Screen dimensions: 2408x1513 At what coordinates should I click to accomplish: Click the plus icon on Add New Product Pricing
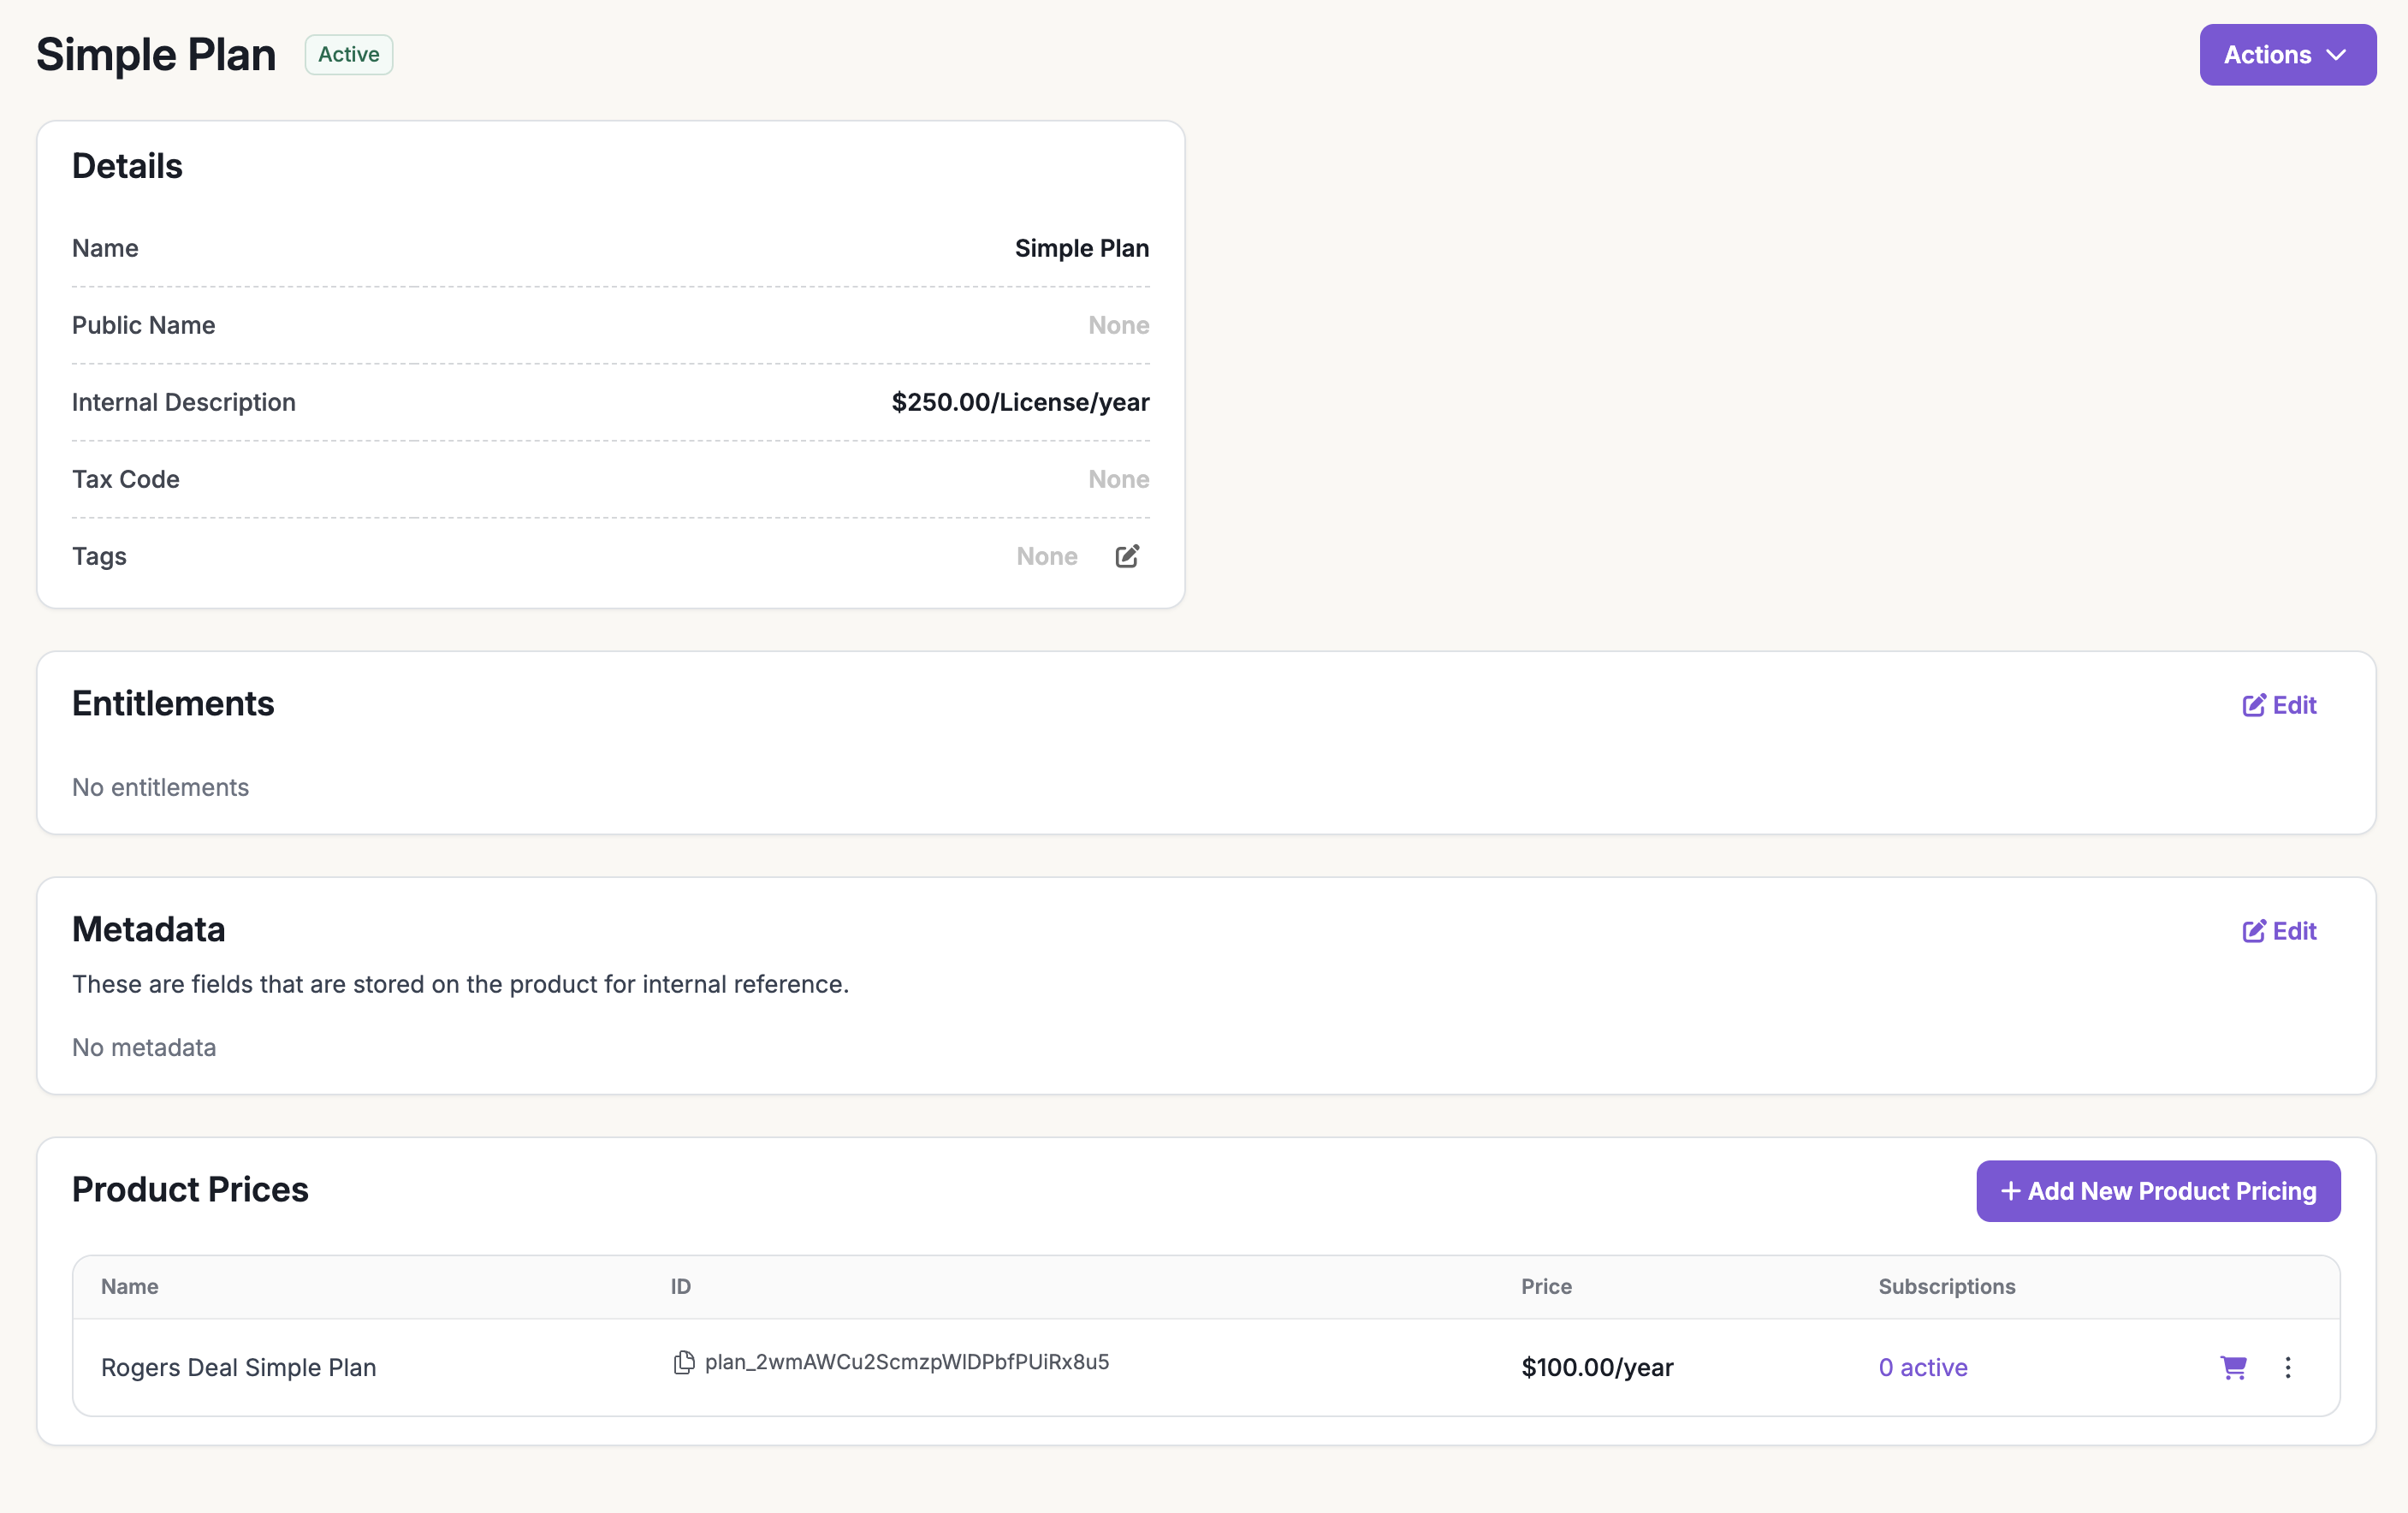click(2010, 1191)
